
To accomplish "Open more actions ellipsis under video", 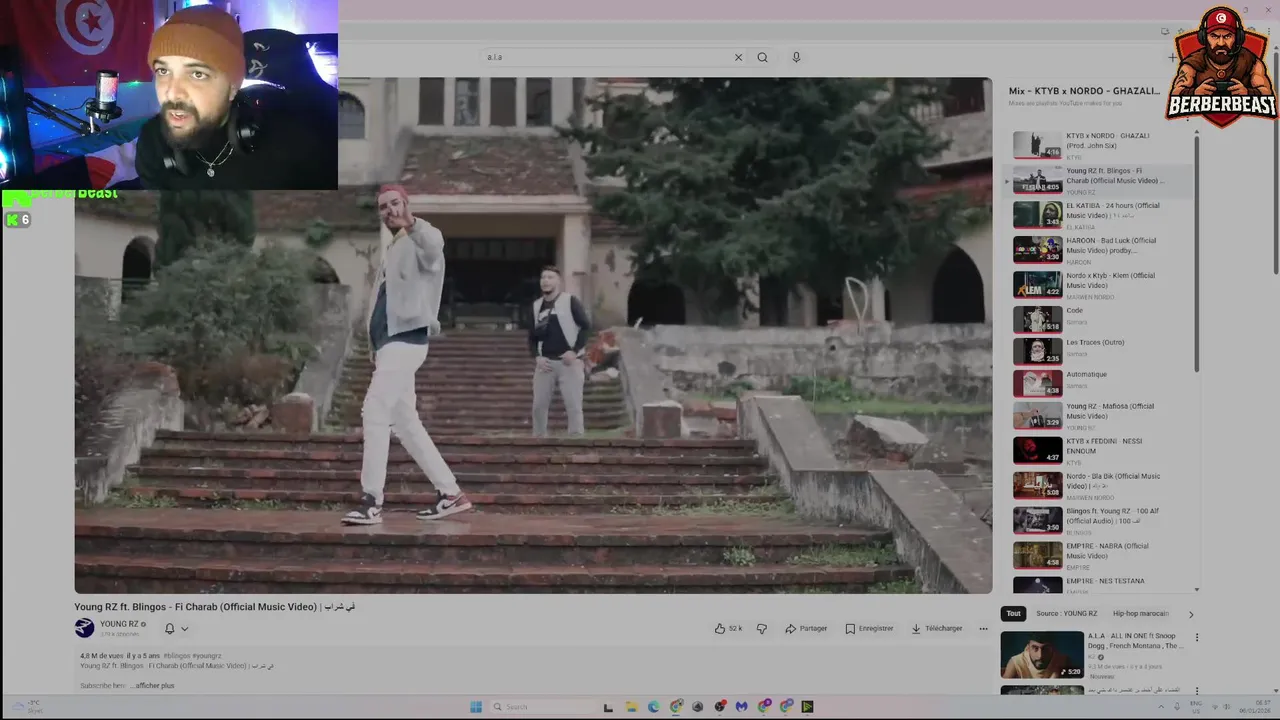I will click(983, 628).
